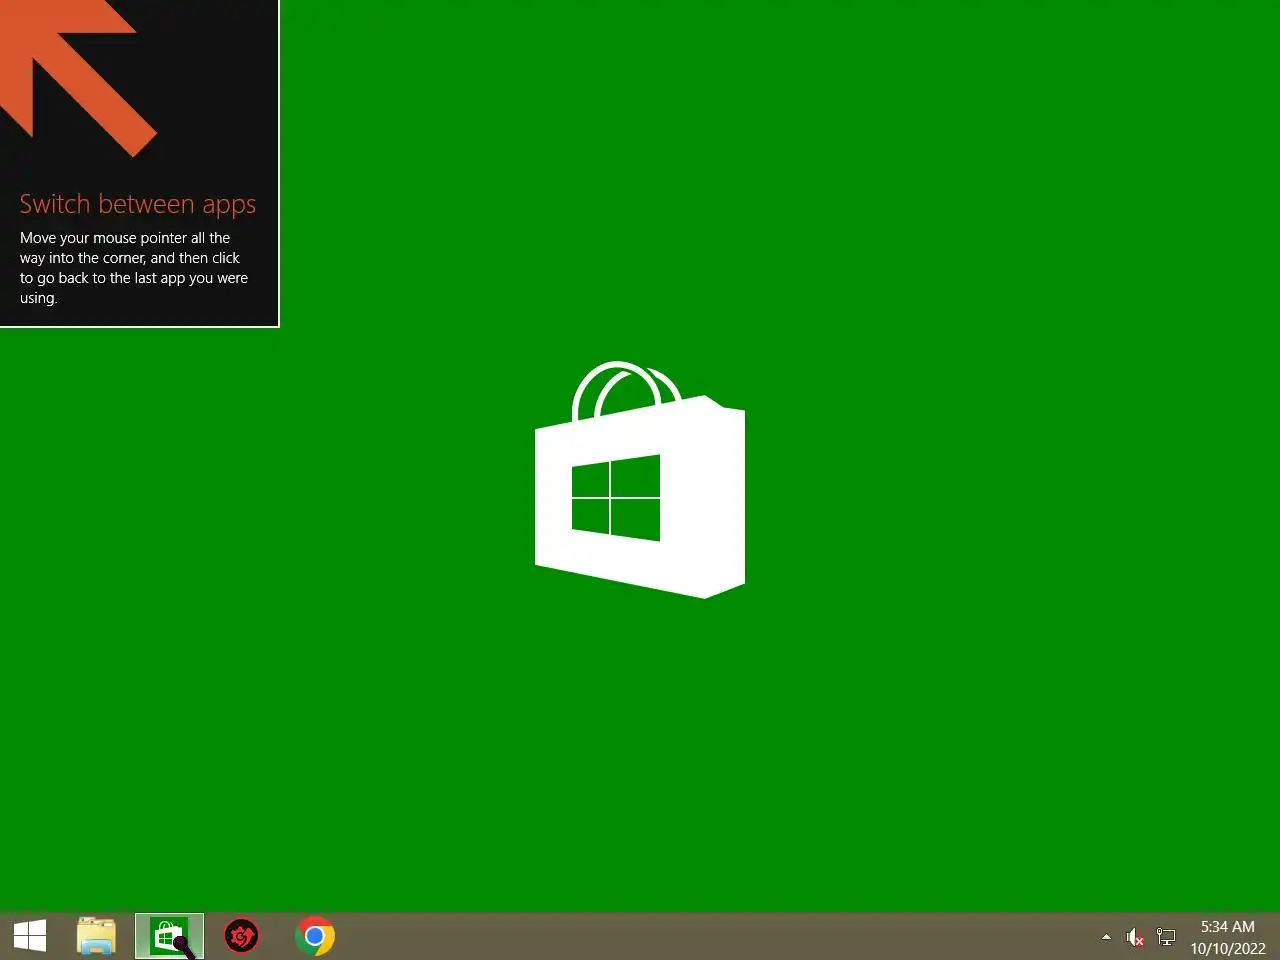Click the "Move your mouse pointer" tip text
This screenshot has height=960, width=1280.
tap(134, 268)
